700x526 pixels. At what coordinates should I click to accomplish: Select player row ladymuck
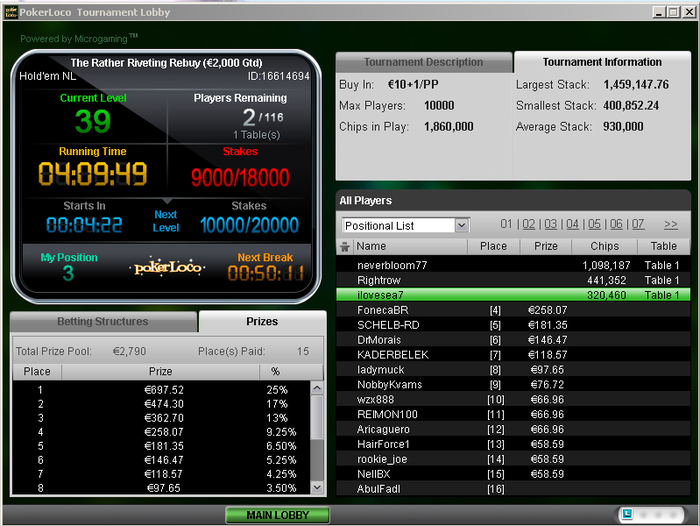(513, 370)
